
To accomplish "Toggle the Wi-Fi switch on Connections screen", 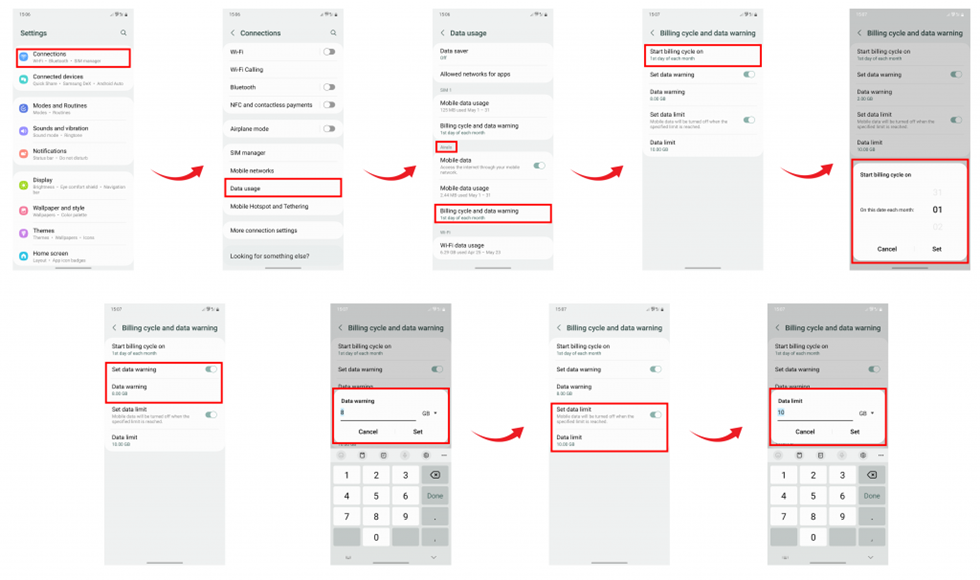I will (x=329, y=52).
